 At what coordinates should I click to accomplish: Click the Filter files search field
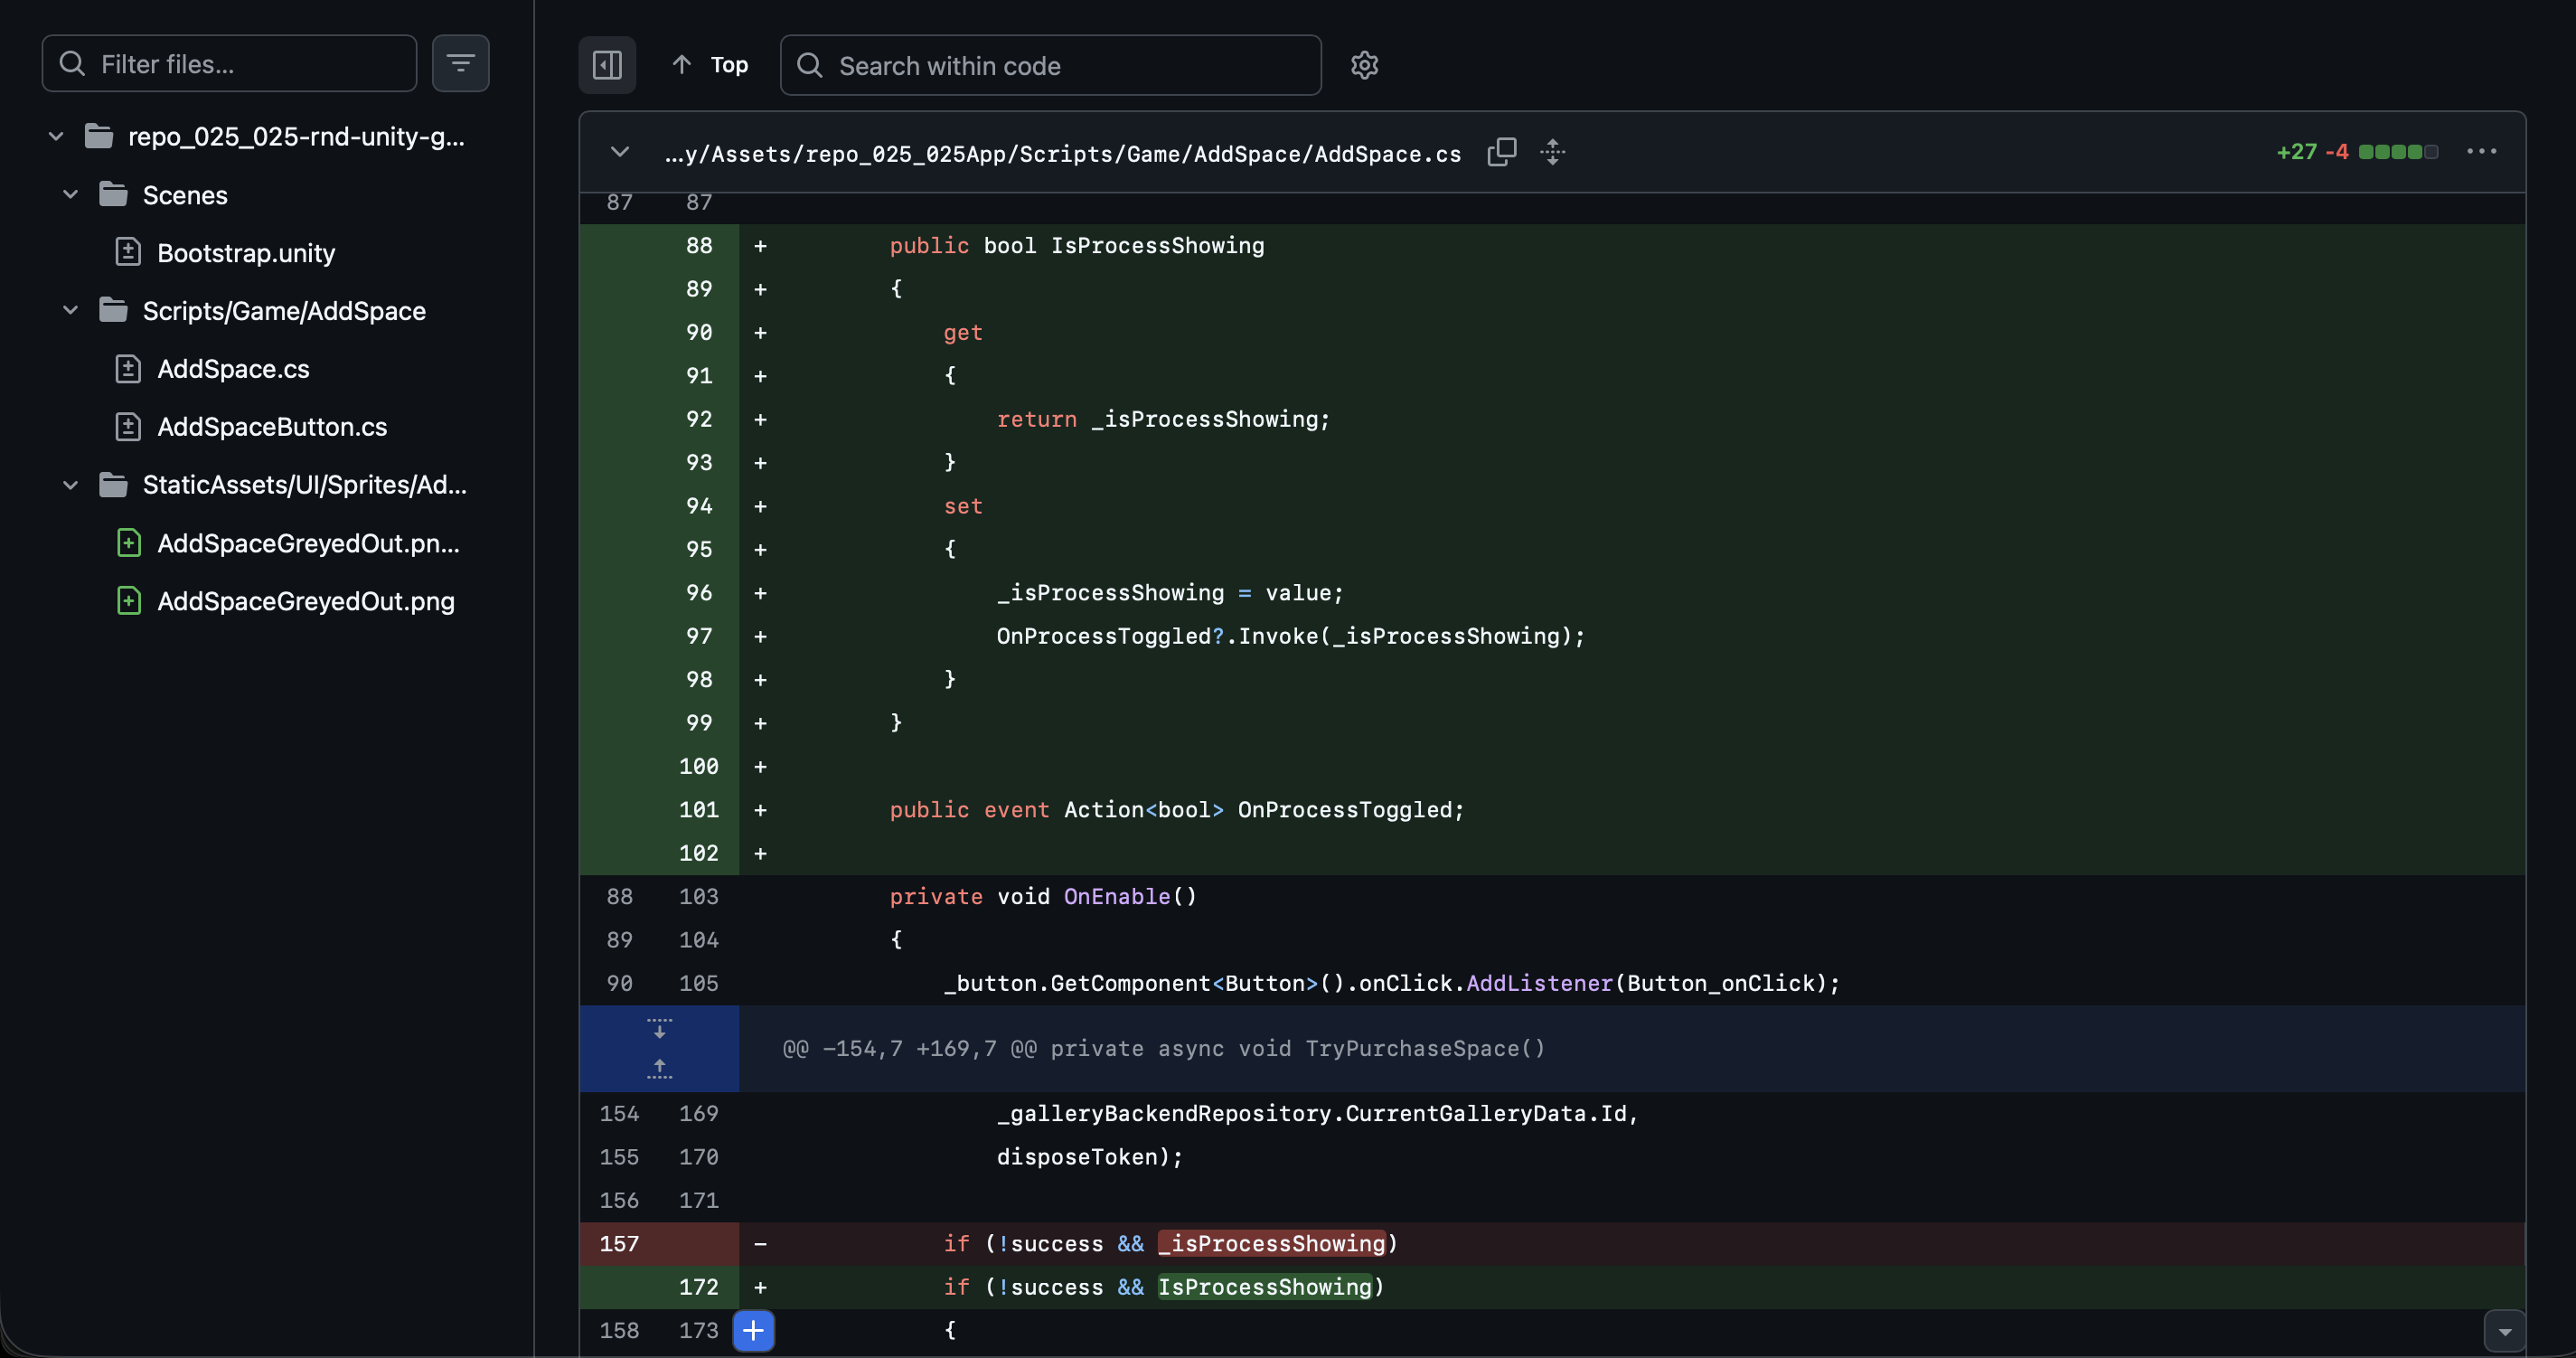tap(229, 64)
